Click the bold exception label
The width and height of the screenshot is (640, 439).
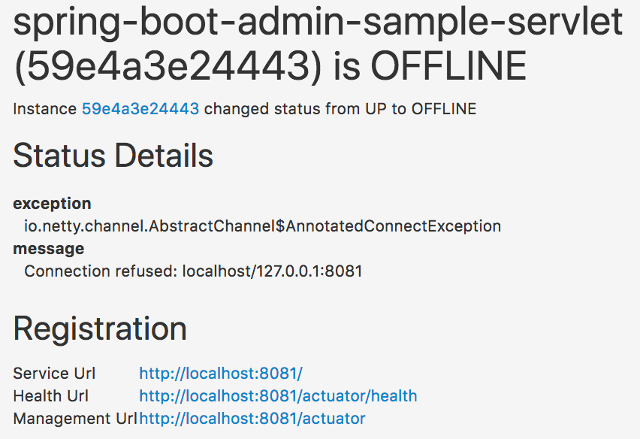(x=52, y=203)
